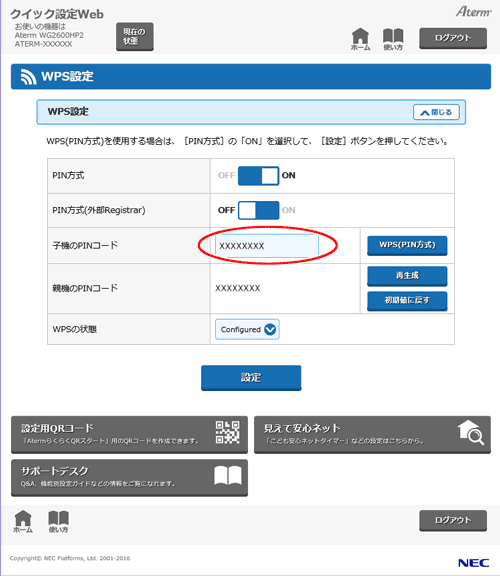The image size is (500, 576).
Task: Toggle the PIN方式 switch
Action: click(x=258, y=176)
